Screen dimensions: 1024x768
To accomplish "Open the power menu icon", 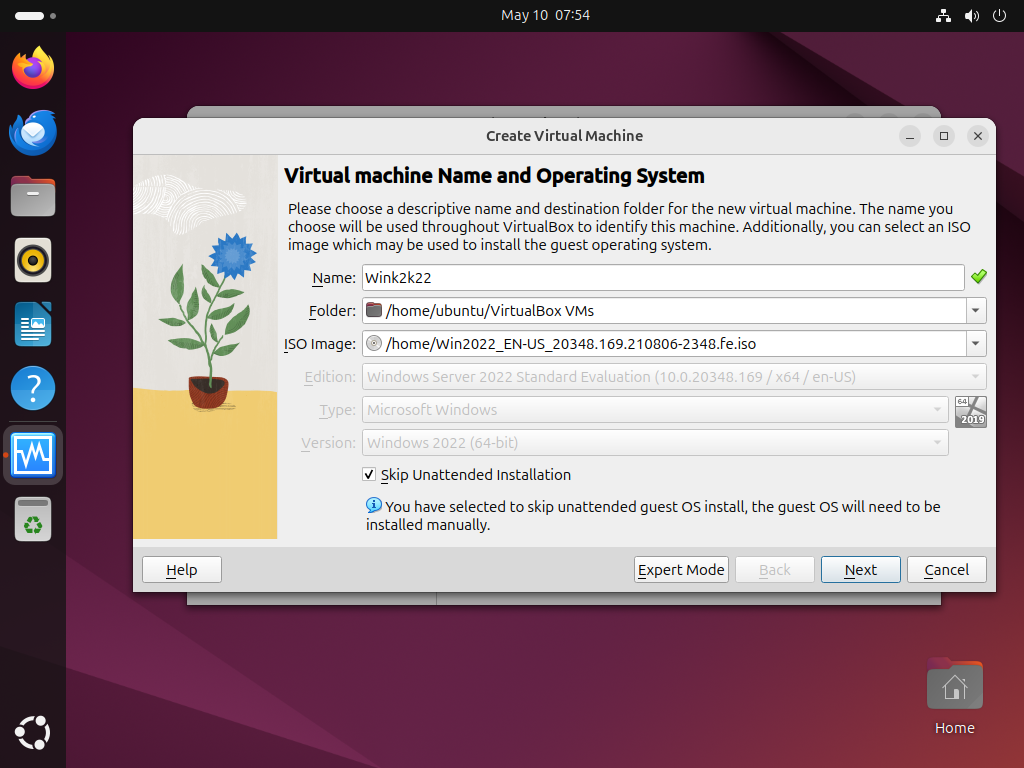I will (999, 16).
